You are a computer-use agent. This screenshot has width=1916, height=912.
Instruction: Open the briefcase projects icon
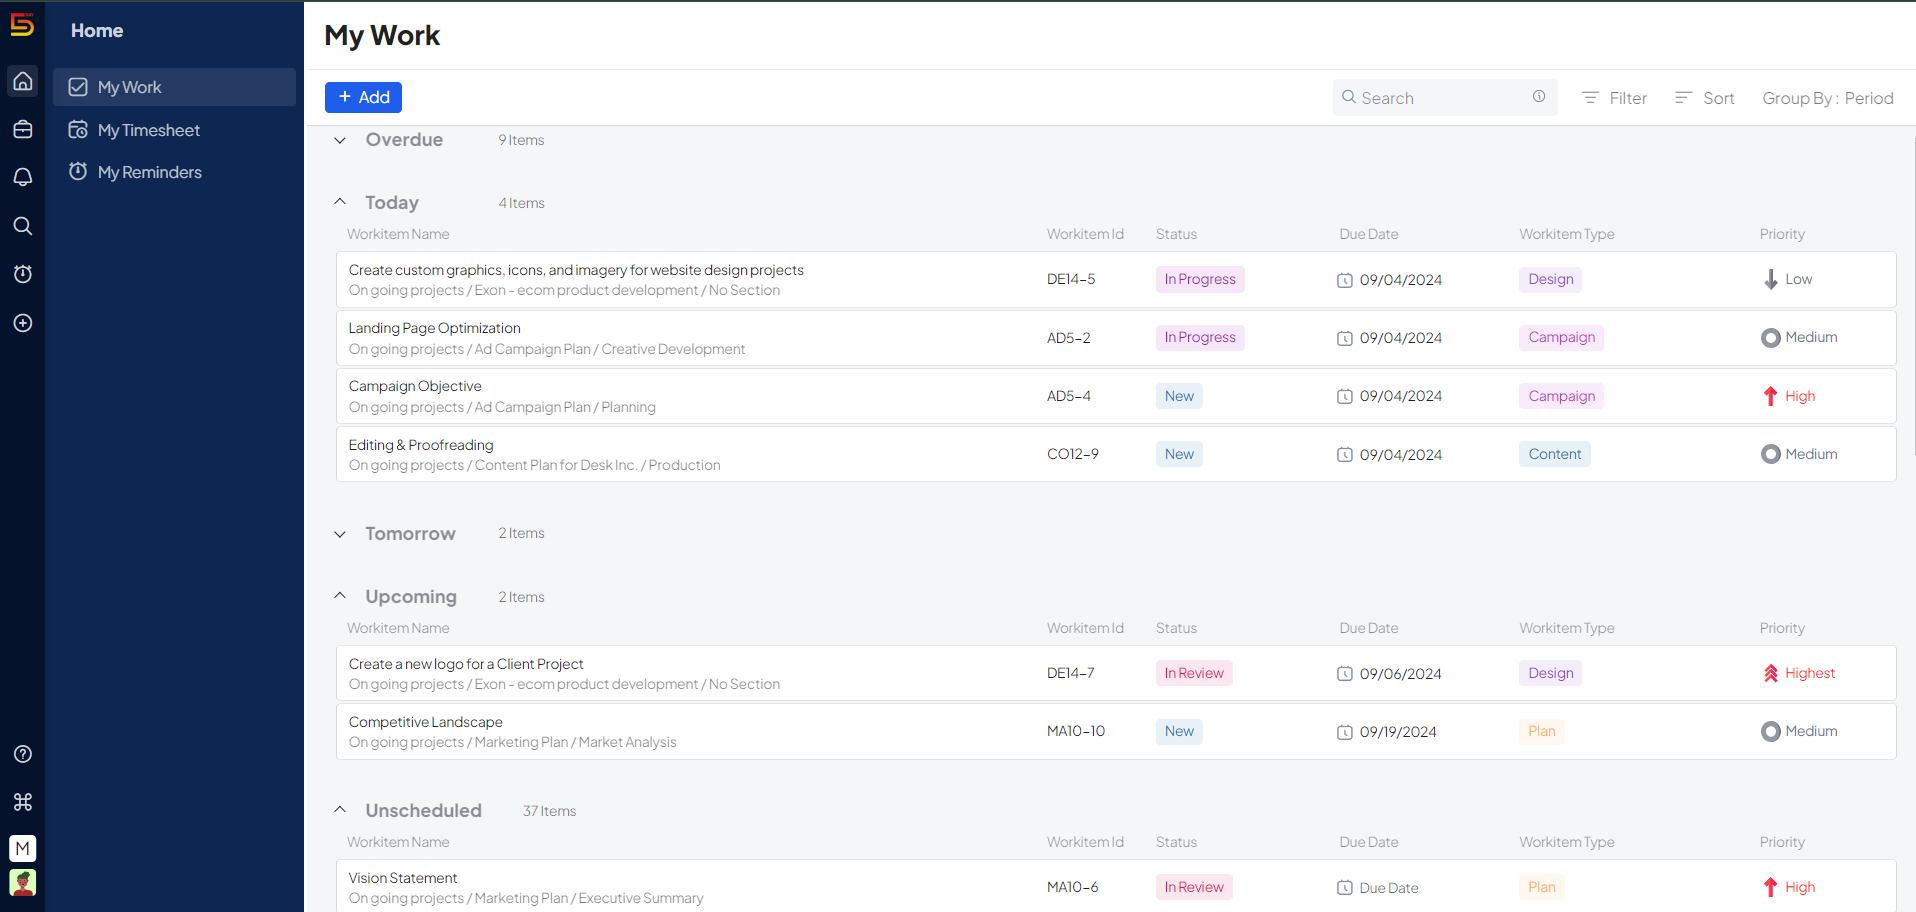tap(23, 129)
